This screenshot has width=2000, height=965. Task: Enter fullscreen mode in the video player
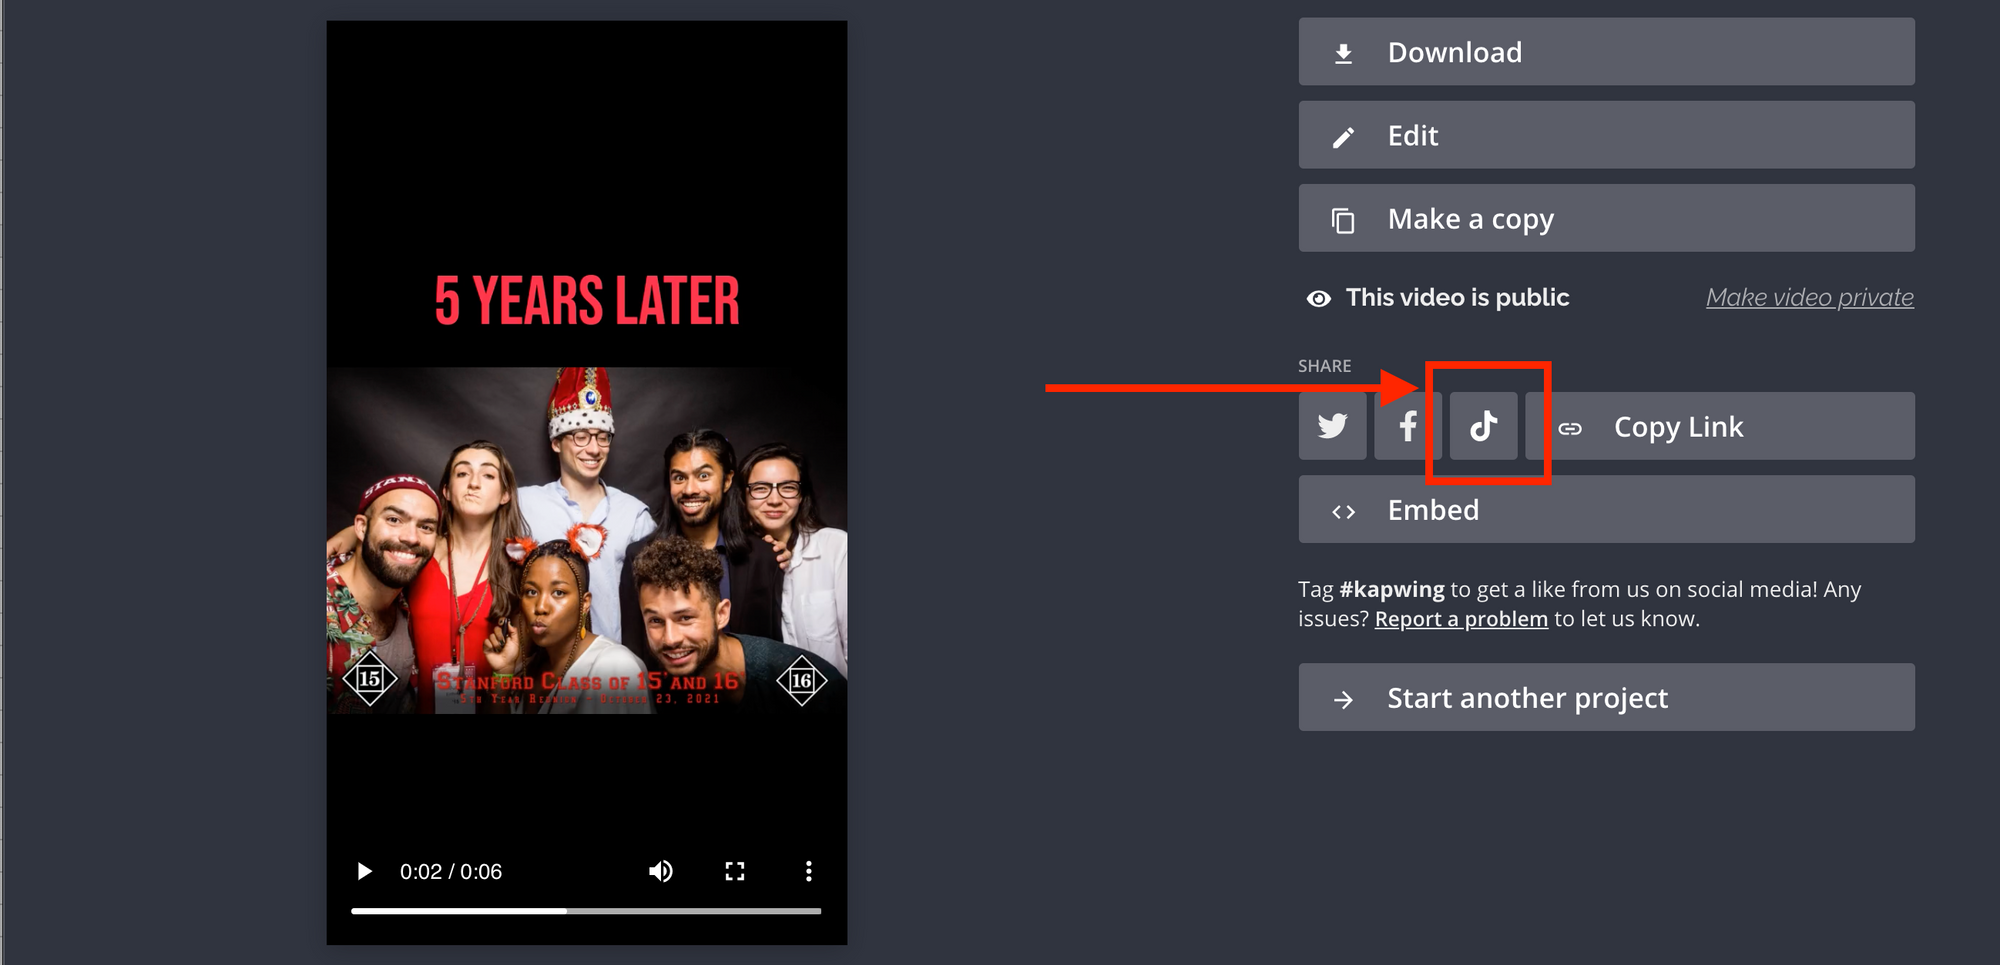tap(735, 871)
